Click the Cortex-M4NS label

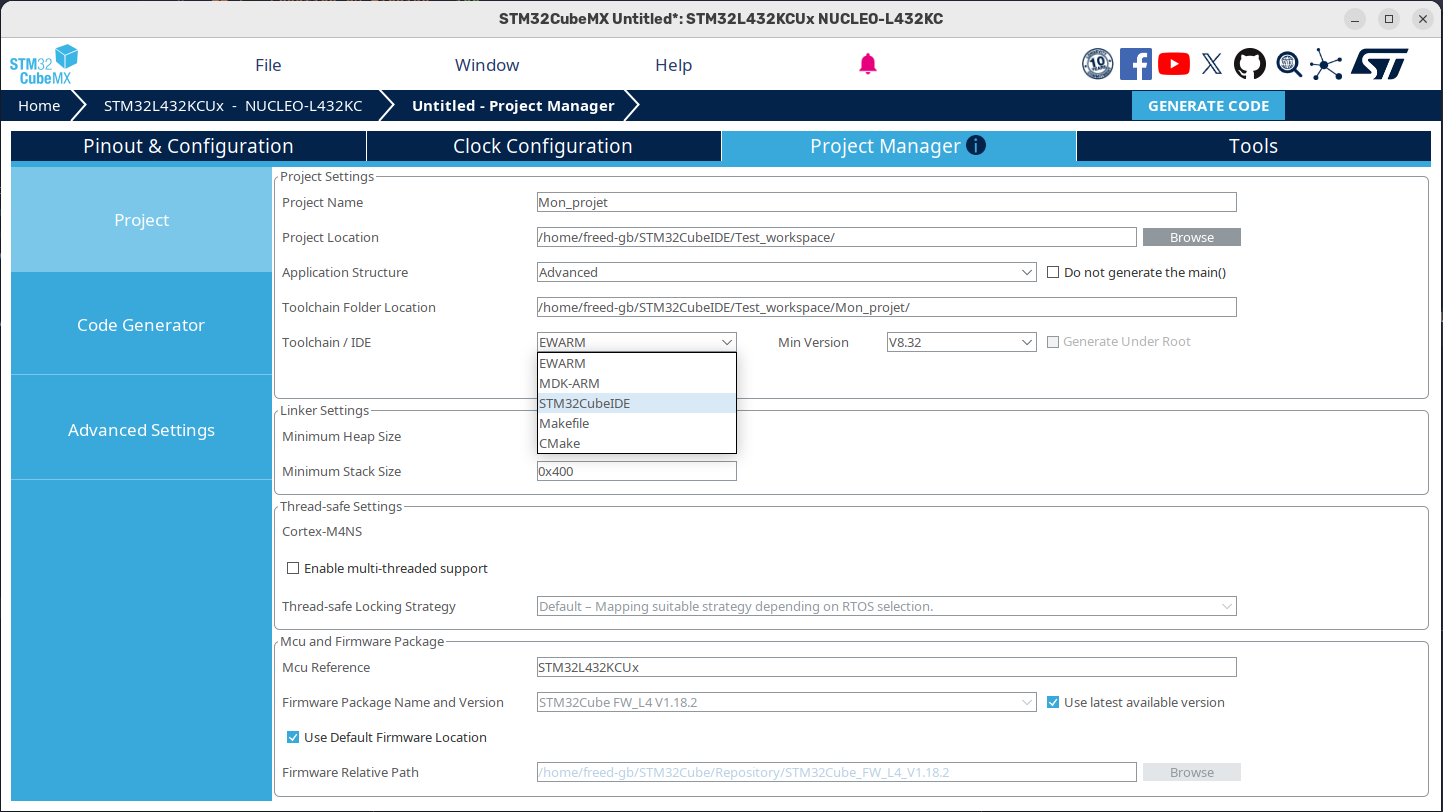tap(321, 531)
